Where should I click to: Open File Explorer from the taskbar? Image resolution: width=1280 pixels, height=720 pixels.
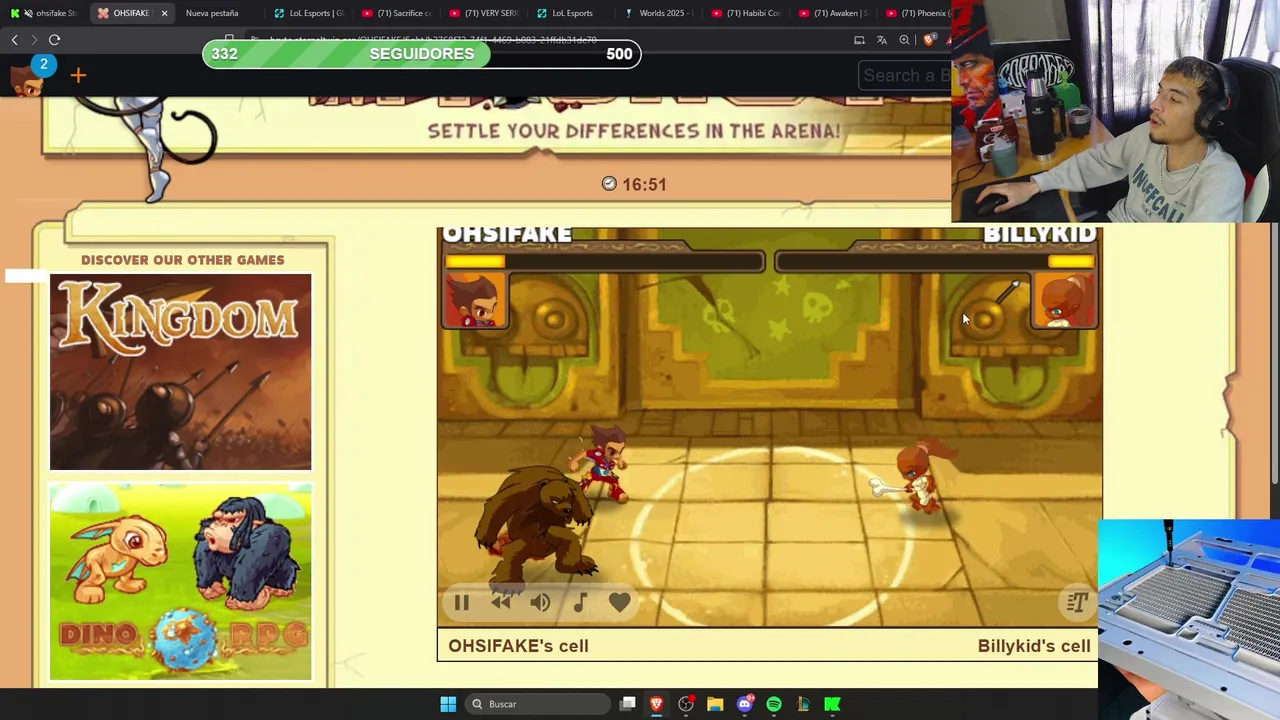point(715,704)
